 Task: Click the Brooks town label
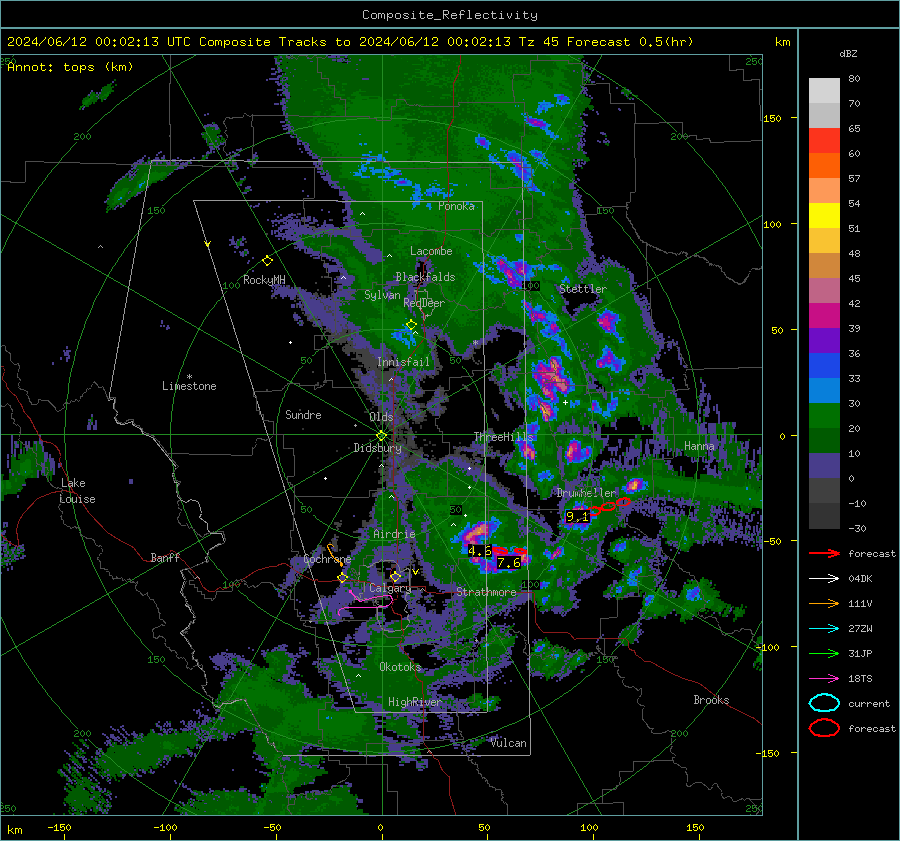(x=711, y=700)
